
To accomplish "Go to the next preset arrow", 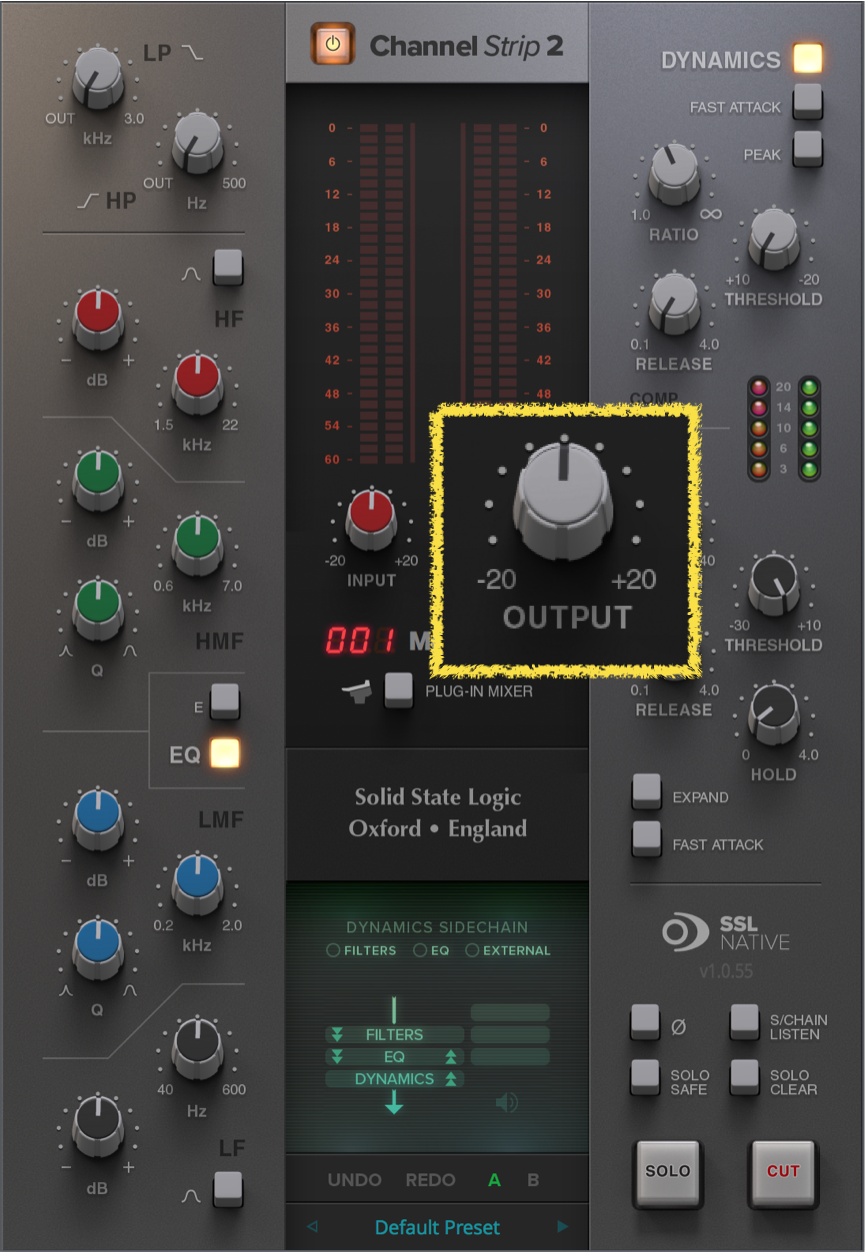I will (x=563, y=1226).
